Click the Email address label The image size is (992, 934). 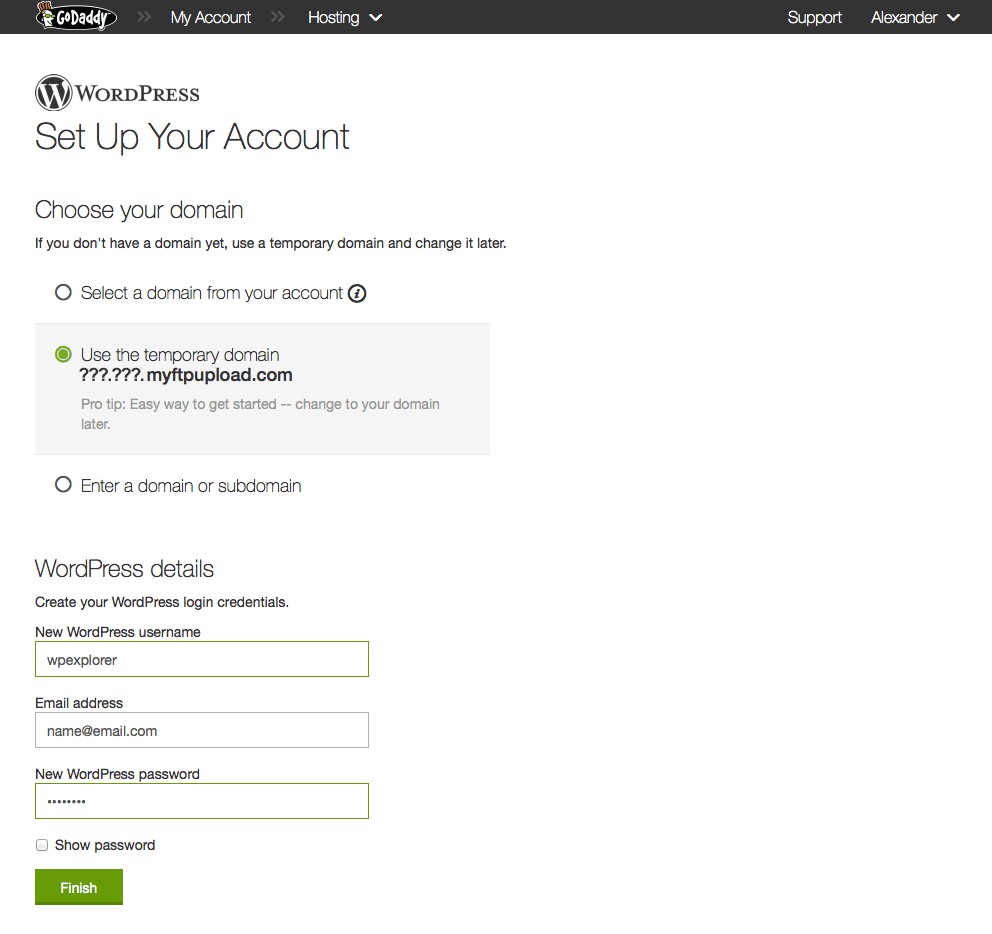pyautogui.click(x=79, y=703)
